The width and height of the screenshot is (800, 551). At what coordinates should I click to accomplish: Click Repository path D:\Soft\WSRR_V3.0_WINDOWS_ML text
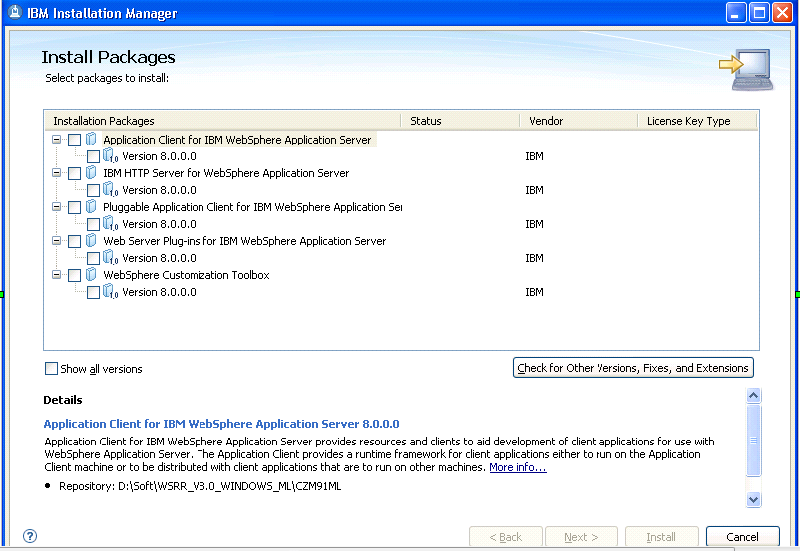point(230,486)
